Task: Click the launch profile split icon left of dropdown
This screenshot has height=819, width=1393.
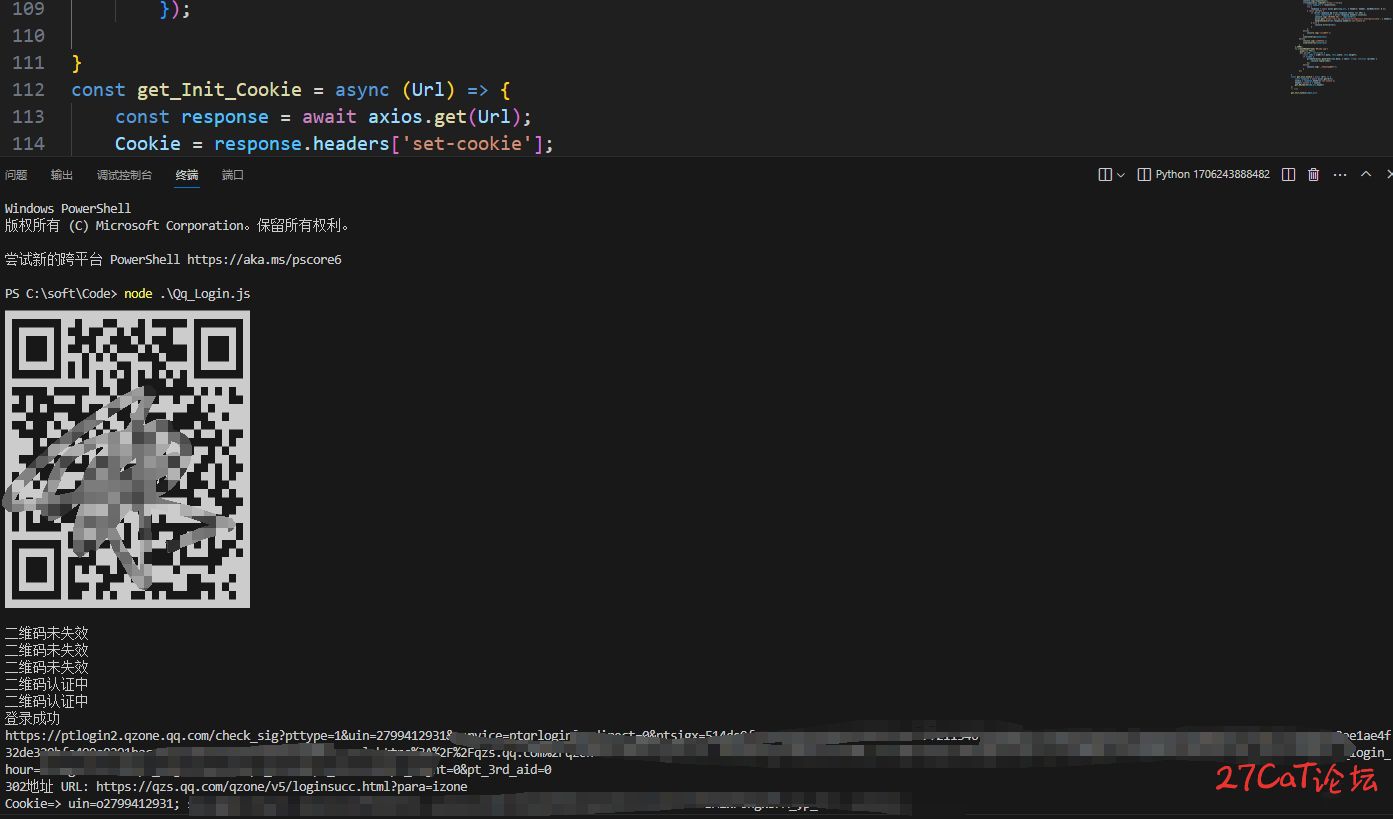Action: [1105, 175]
